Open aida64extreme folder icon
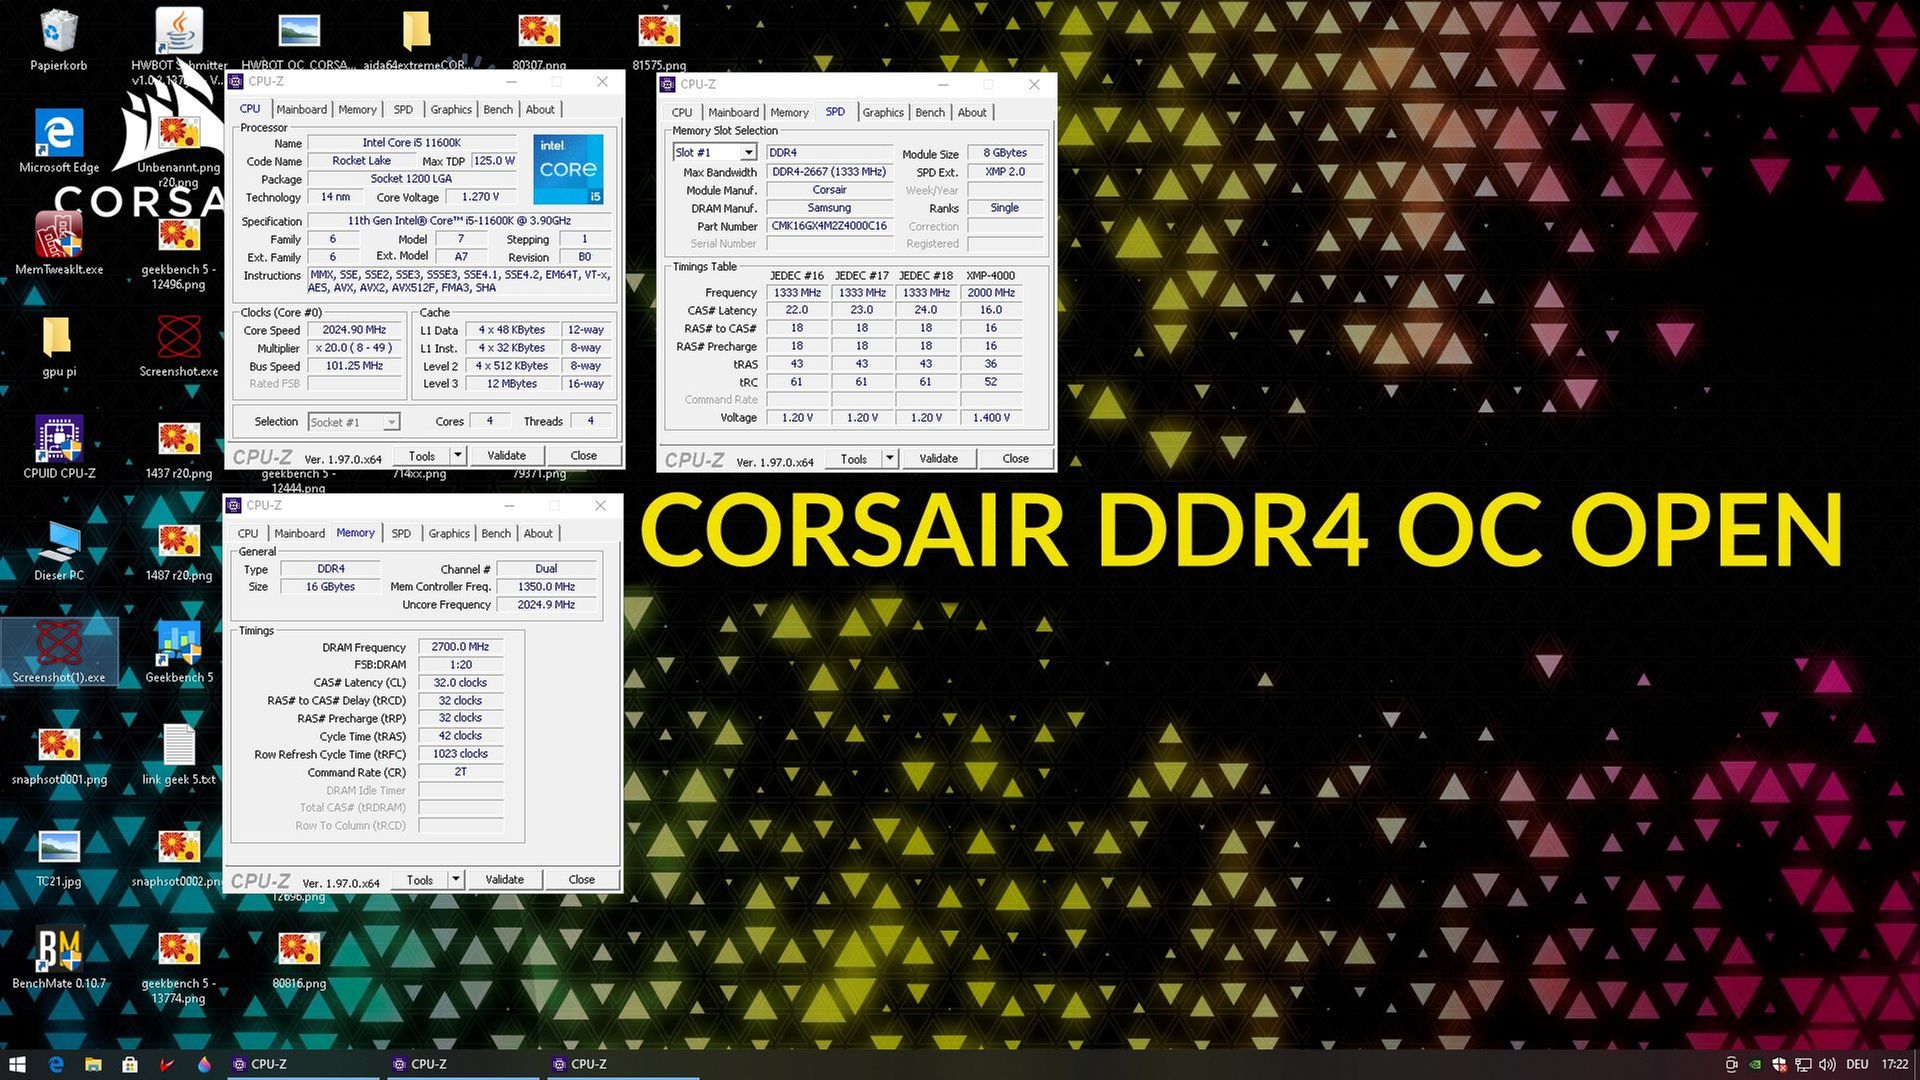Viewport: 1920px width, 1080px height. pos(416,40)
